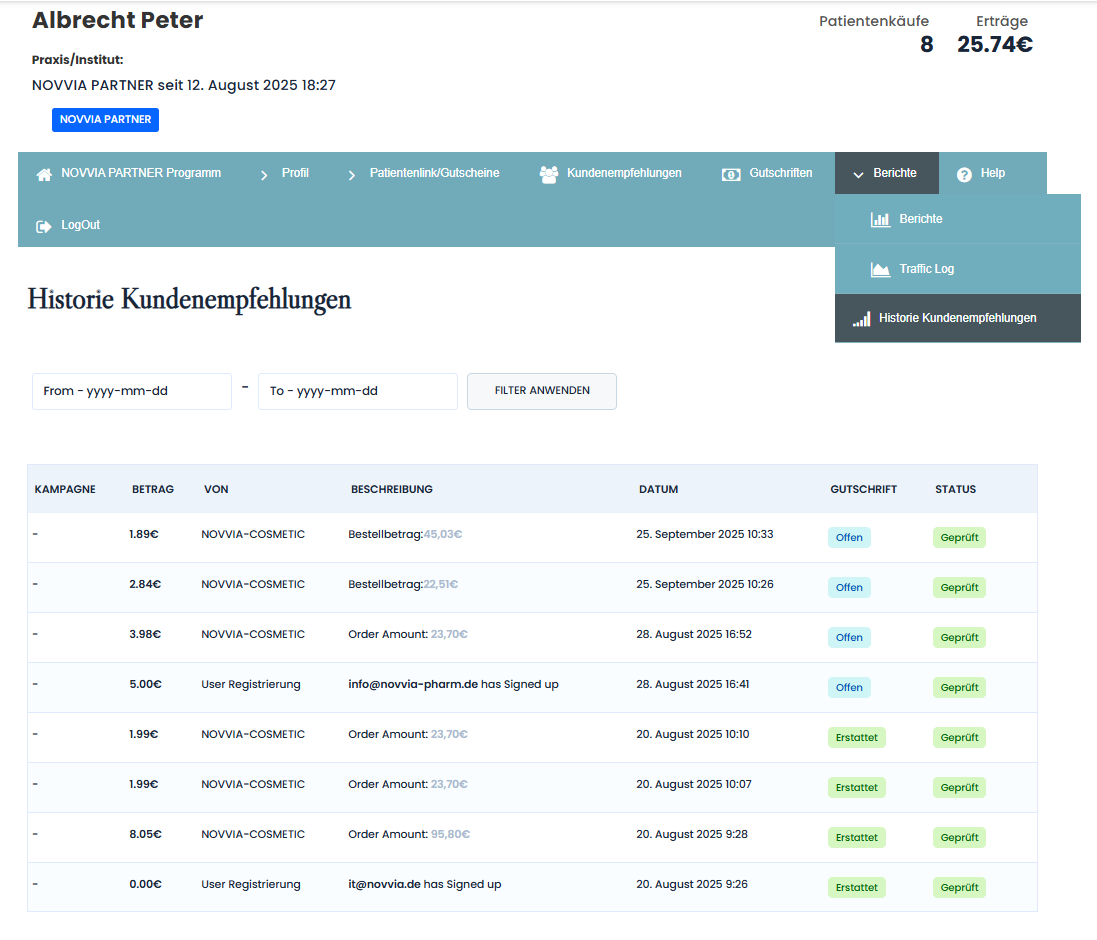Click the question mark Help icon
Screen dimensions: 1097x940
pos(964,174)
